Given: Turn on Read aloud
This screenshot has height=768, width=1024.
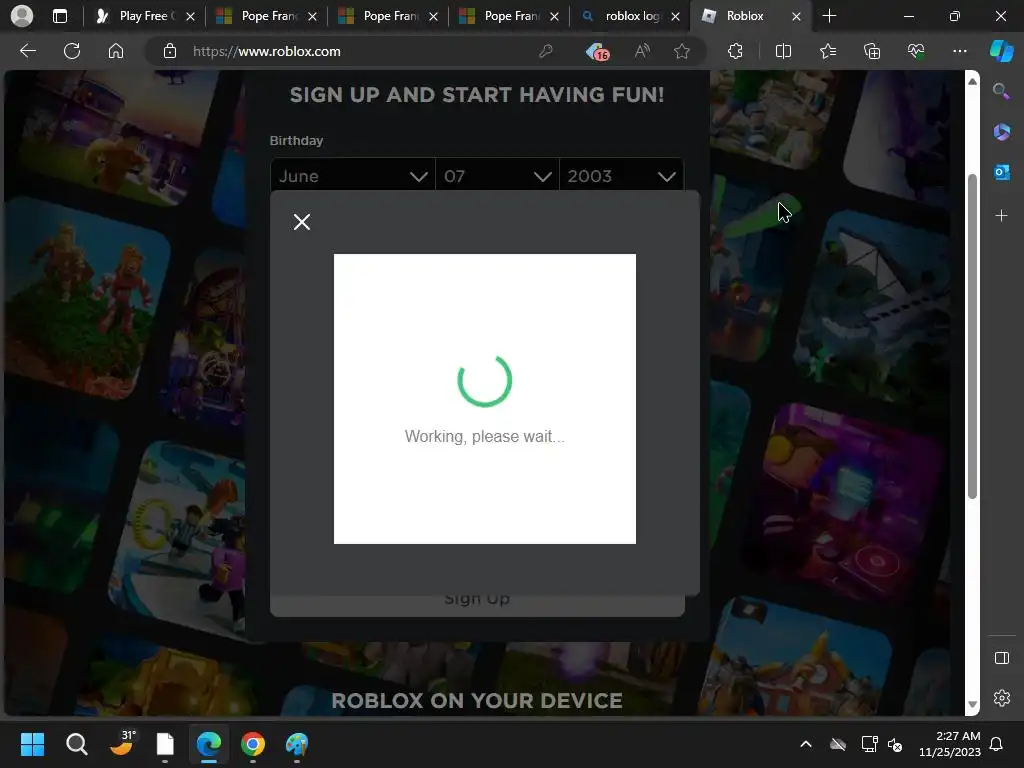Looking at the screenshot, I should pyautogui.click(x=642, y=51).
